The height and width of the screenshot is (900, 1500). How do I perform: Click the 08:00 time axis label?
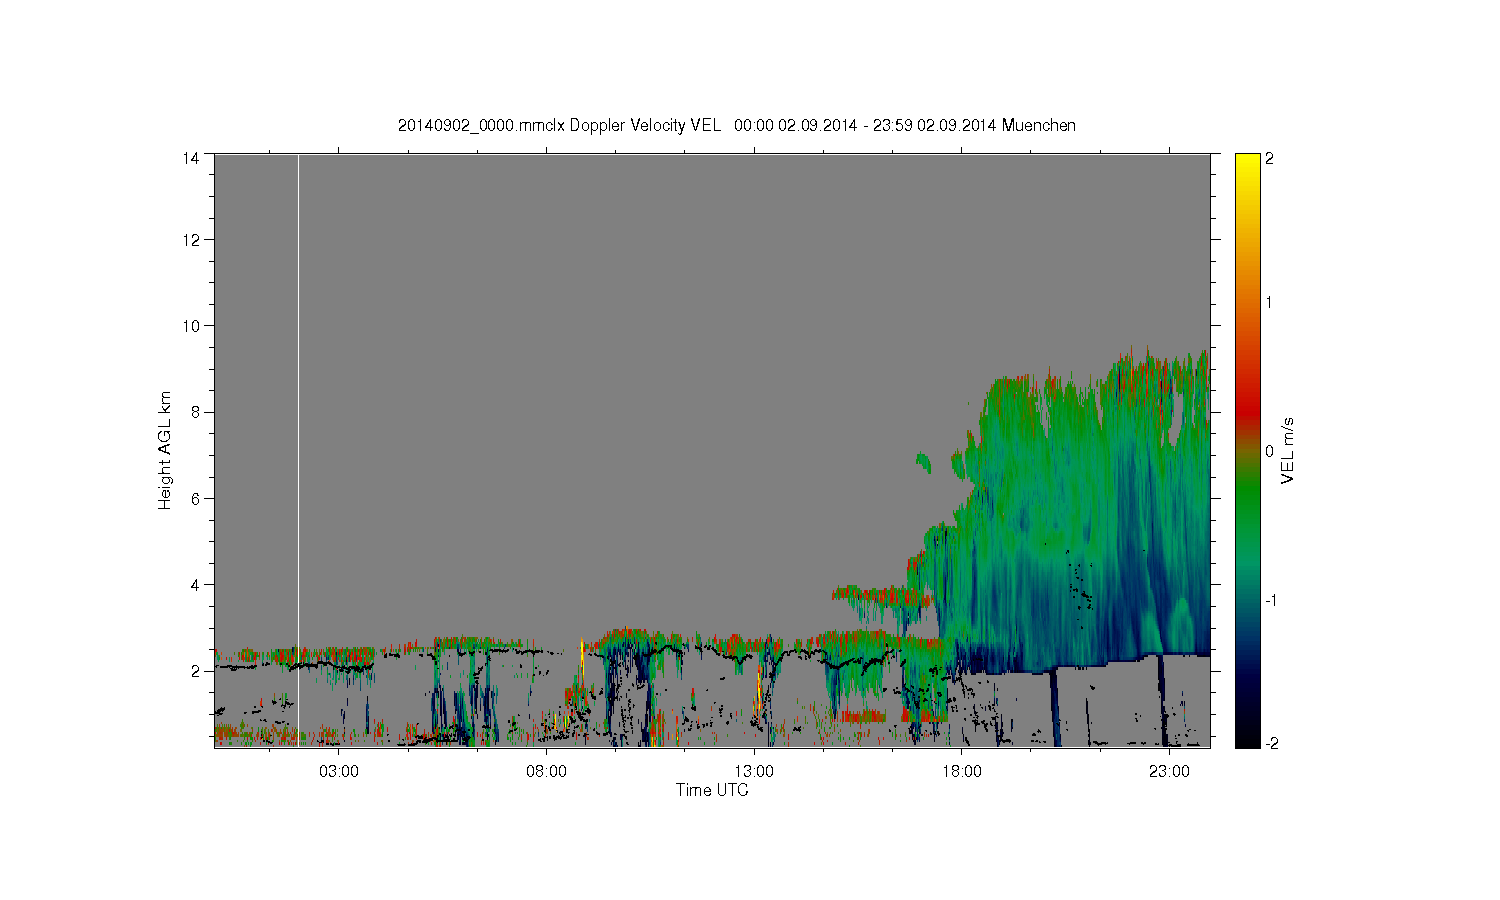pos(547,772)
